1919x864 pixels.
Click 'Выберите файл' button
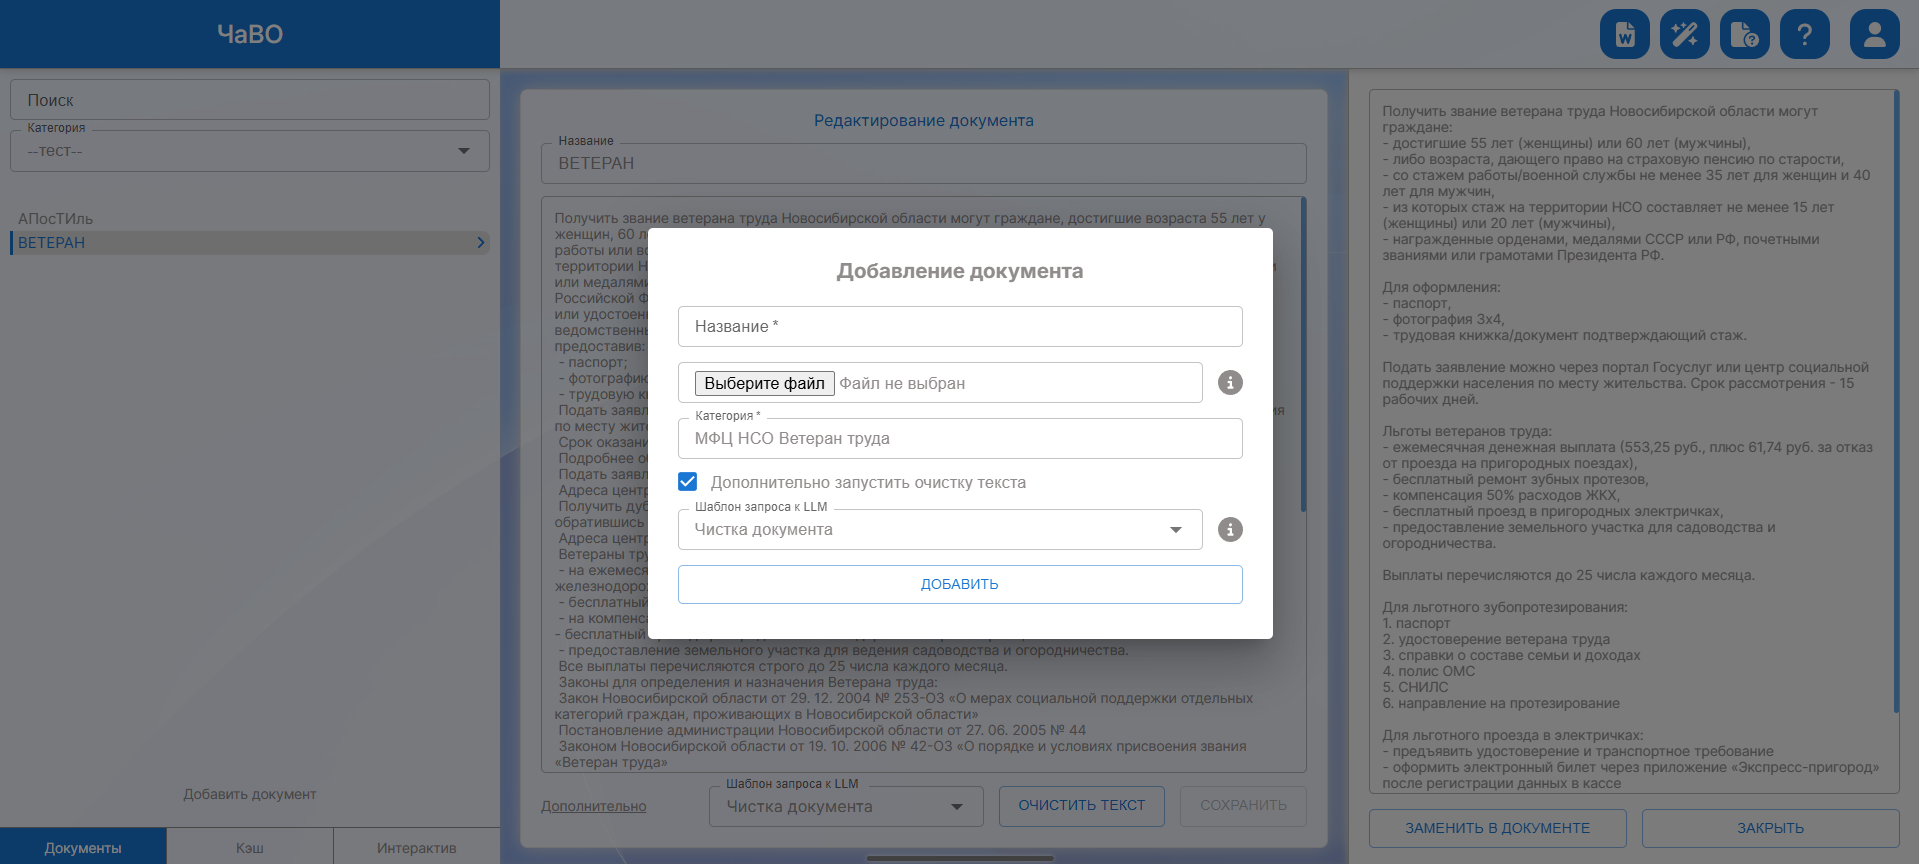click(764, 383)
